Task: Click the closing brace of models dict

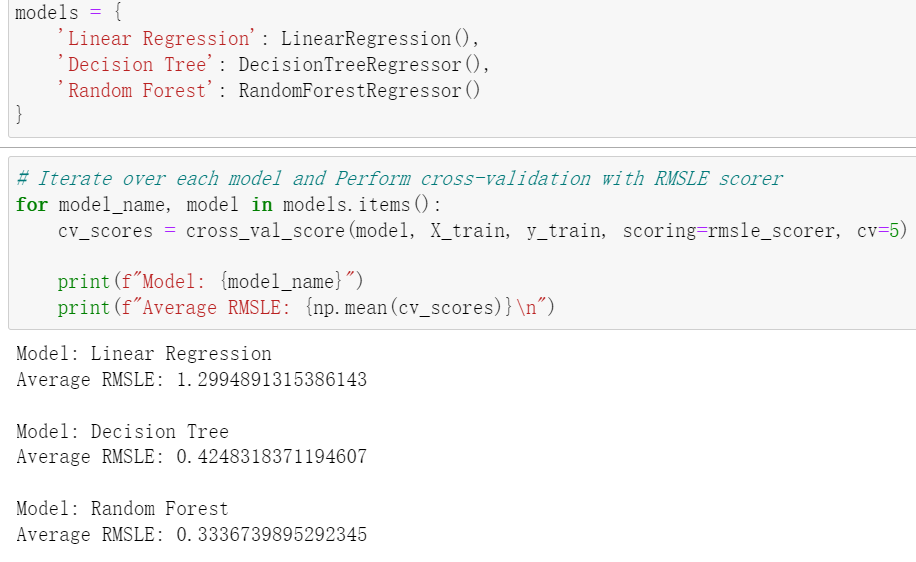Action: coord(19,114)
